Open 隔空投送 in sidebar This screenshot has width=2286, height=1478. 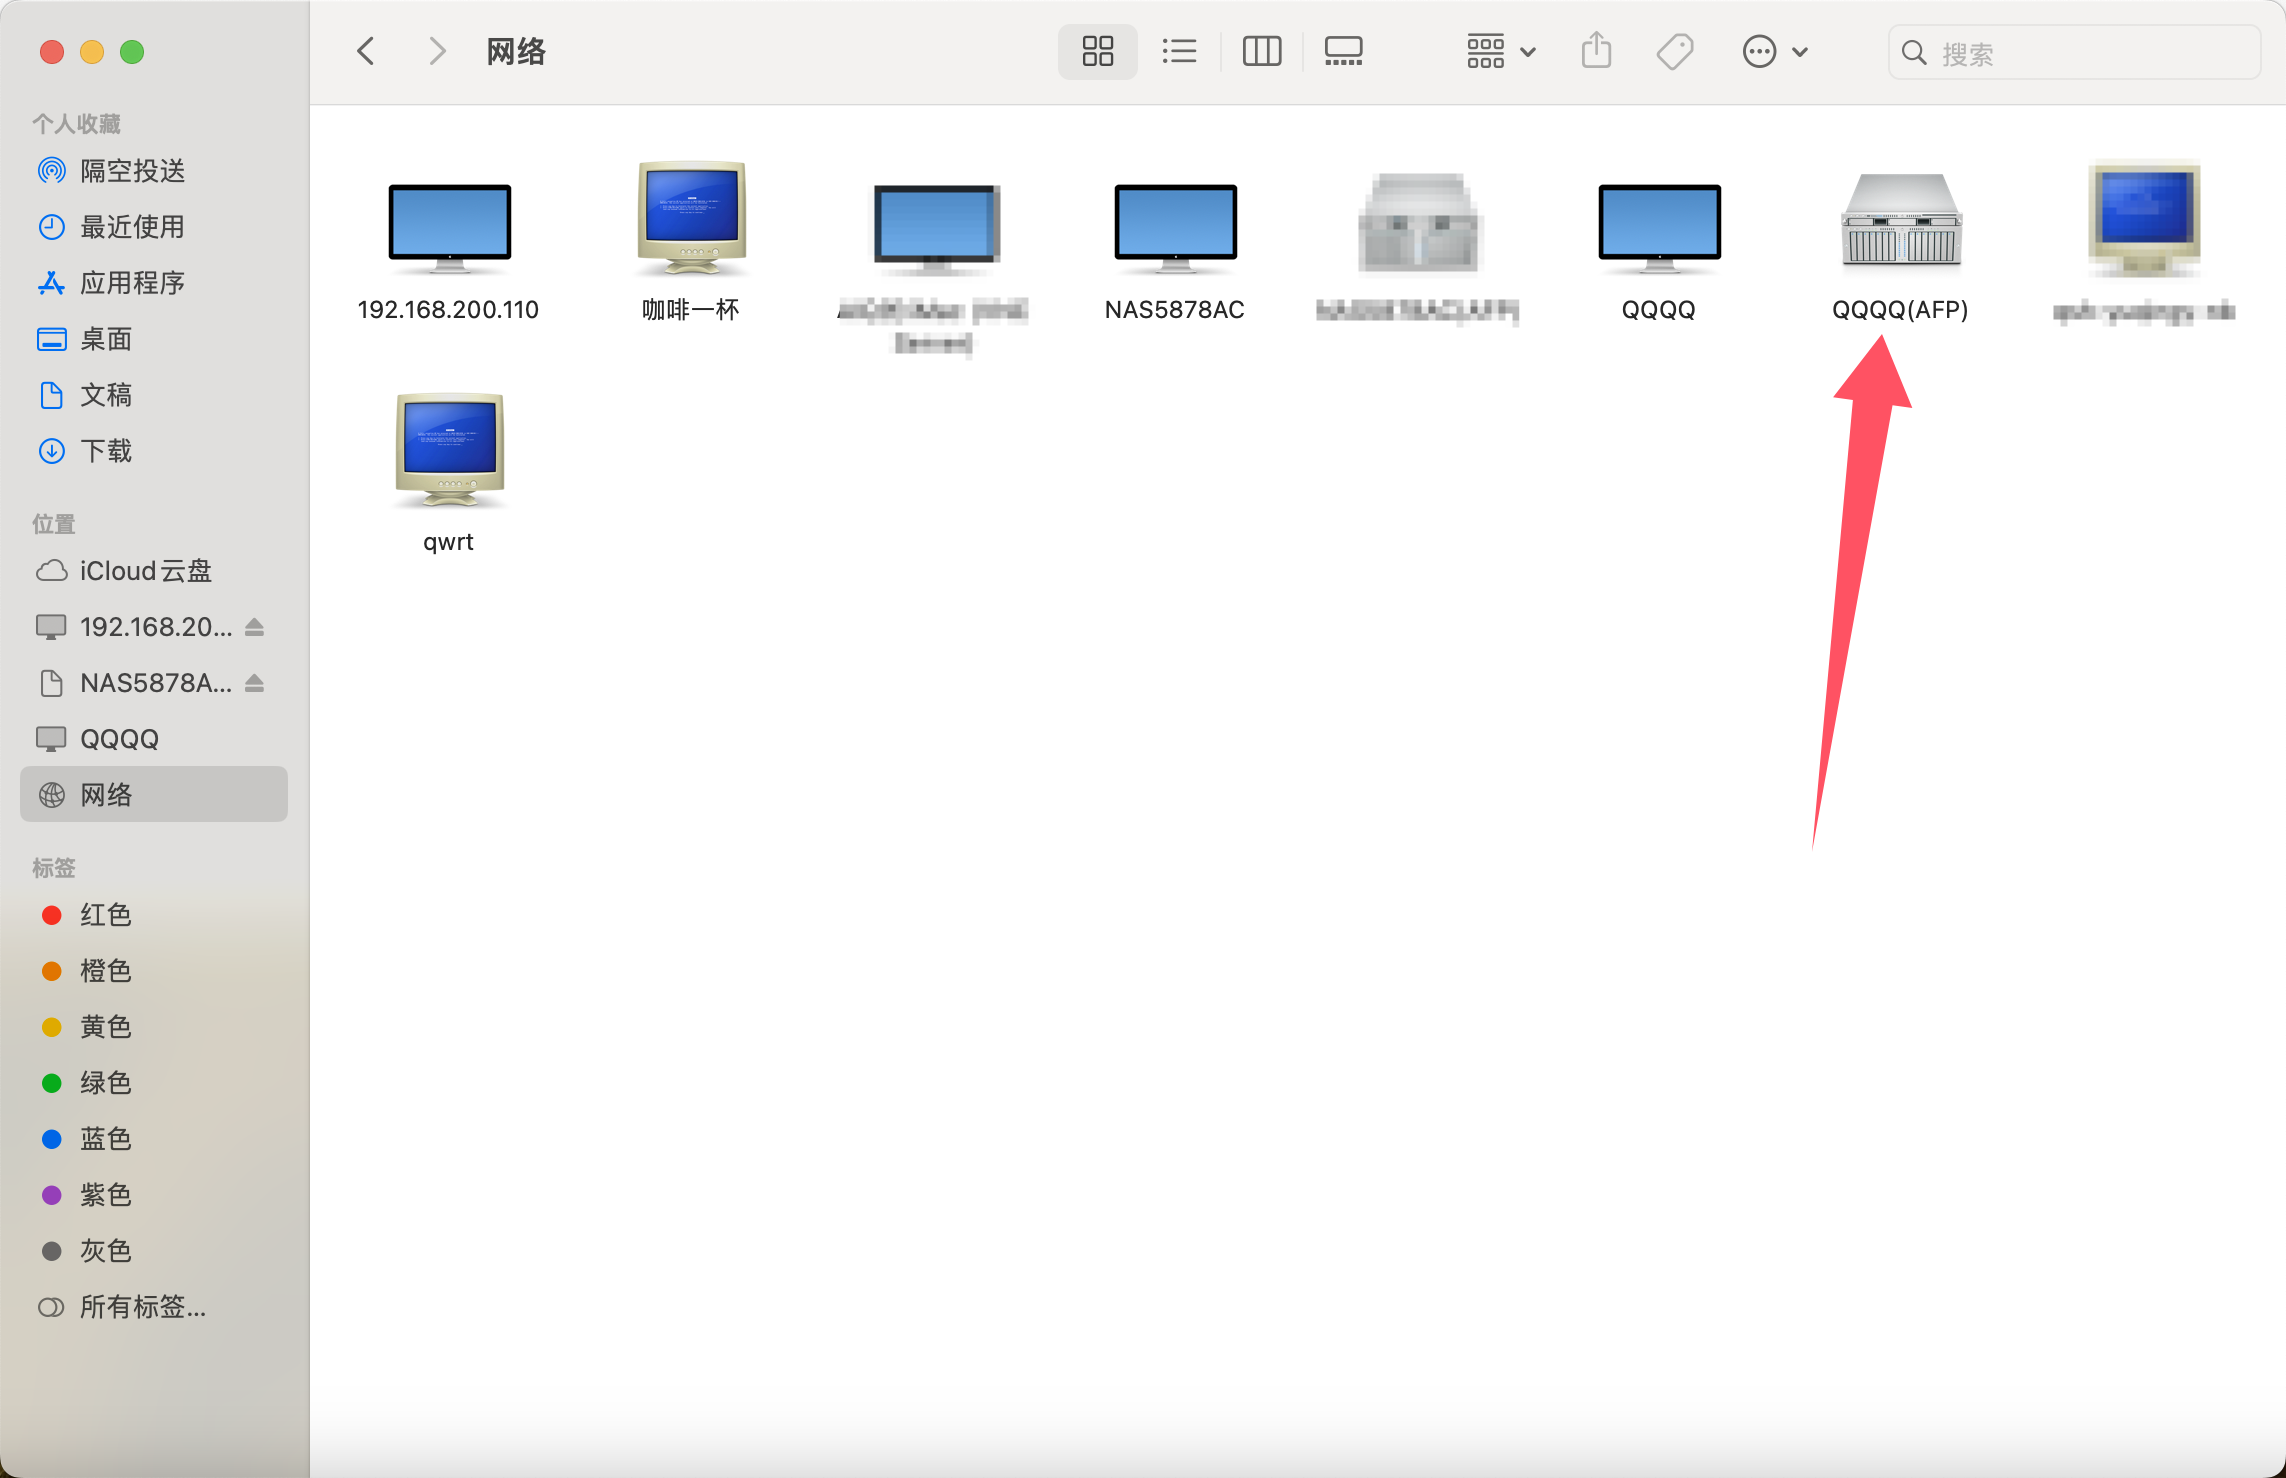coord(154,171)
